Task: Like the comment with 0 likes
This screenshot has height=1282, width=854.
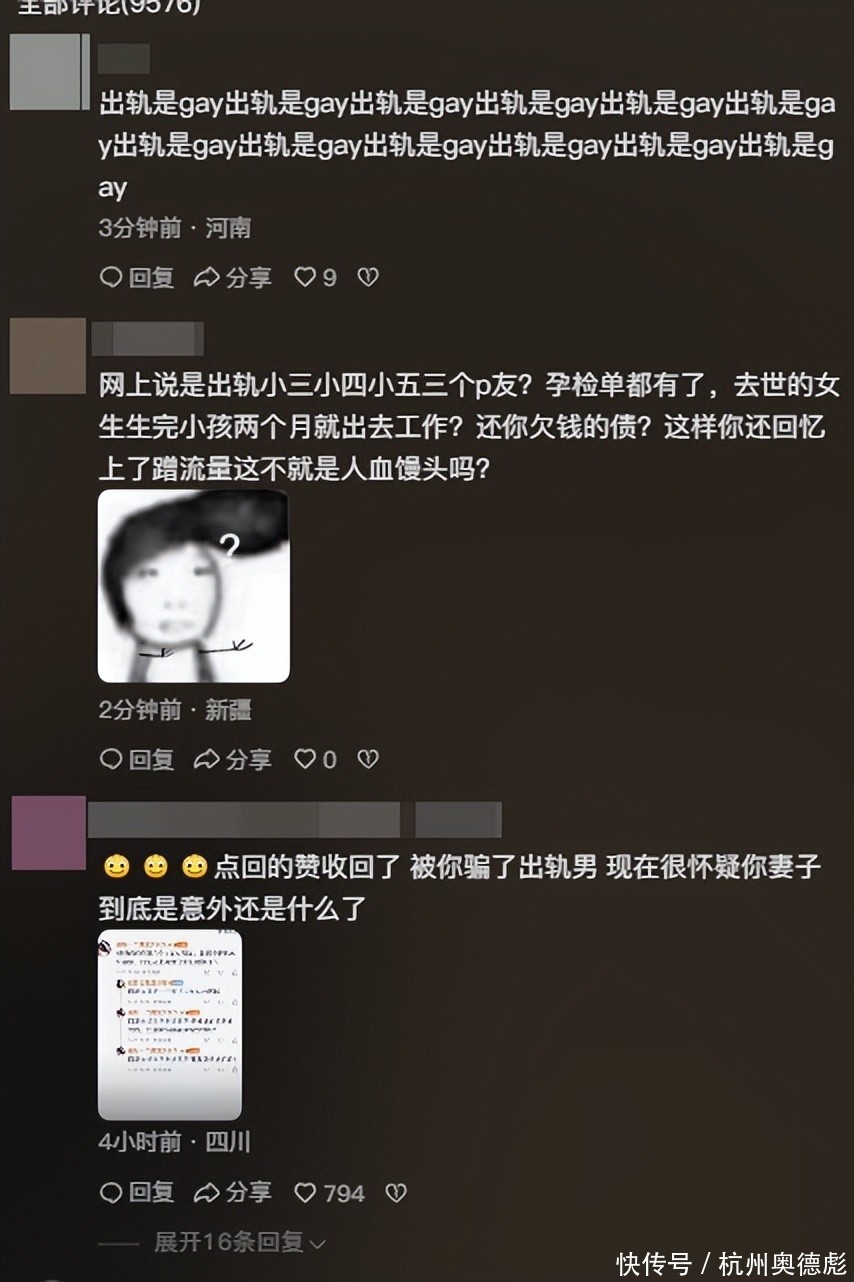Action: pyautogui.click(x=315, y=760)
